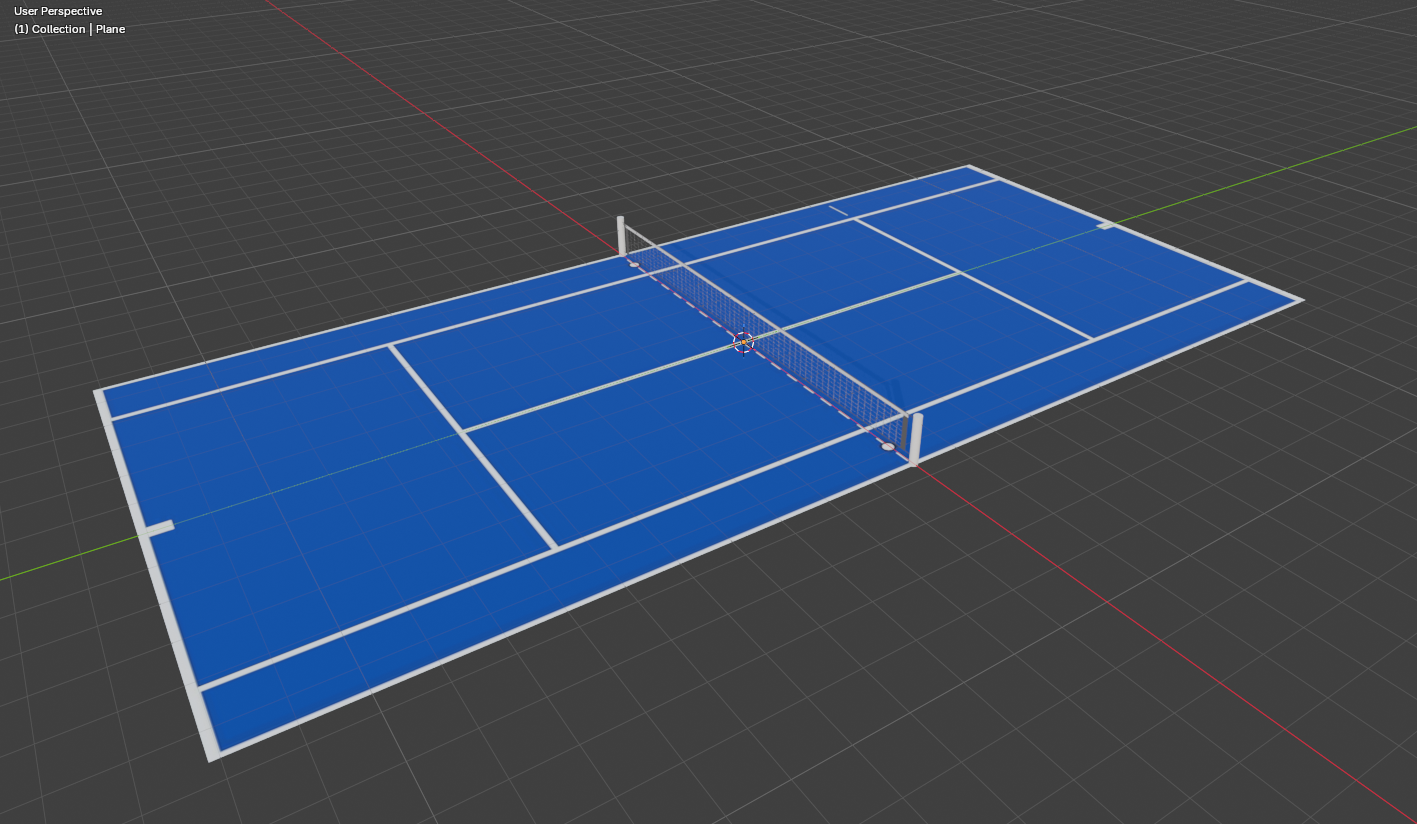This screenshot has width=1417, height=824.
Task: Select the near net post by the sideline
Action: pos(915,440)
